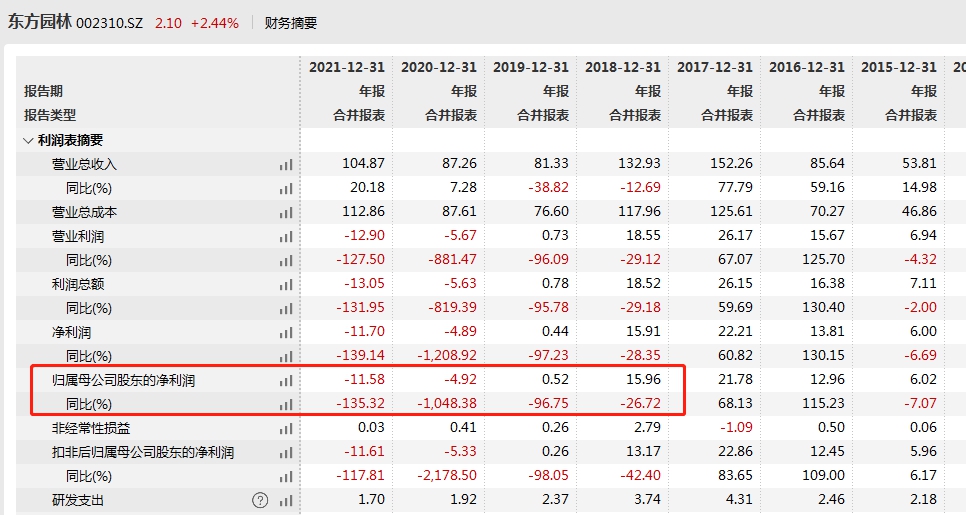Click the 152.26 revenue cell

731,163
